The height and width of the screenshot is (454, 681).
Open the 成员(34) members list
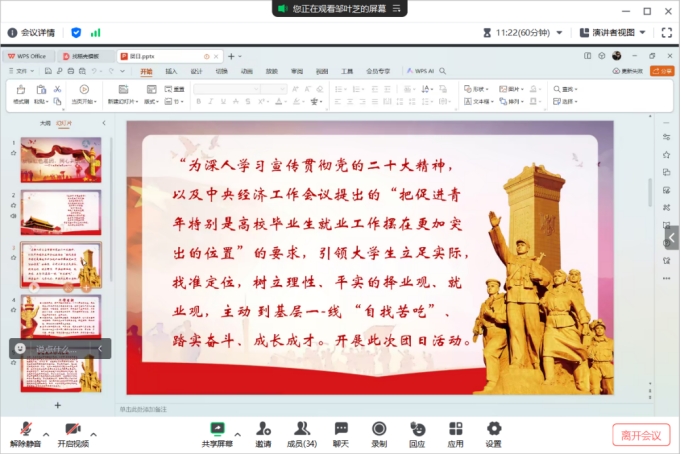point(301,431)
